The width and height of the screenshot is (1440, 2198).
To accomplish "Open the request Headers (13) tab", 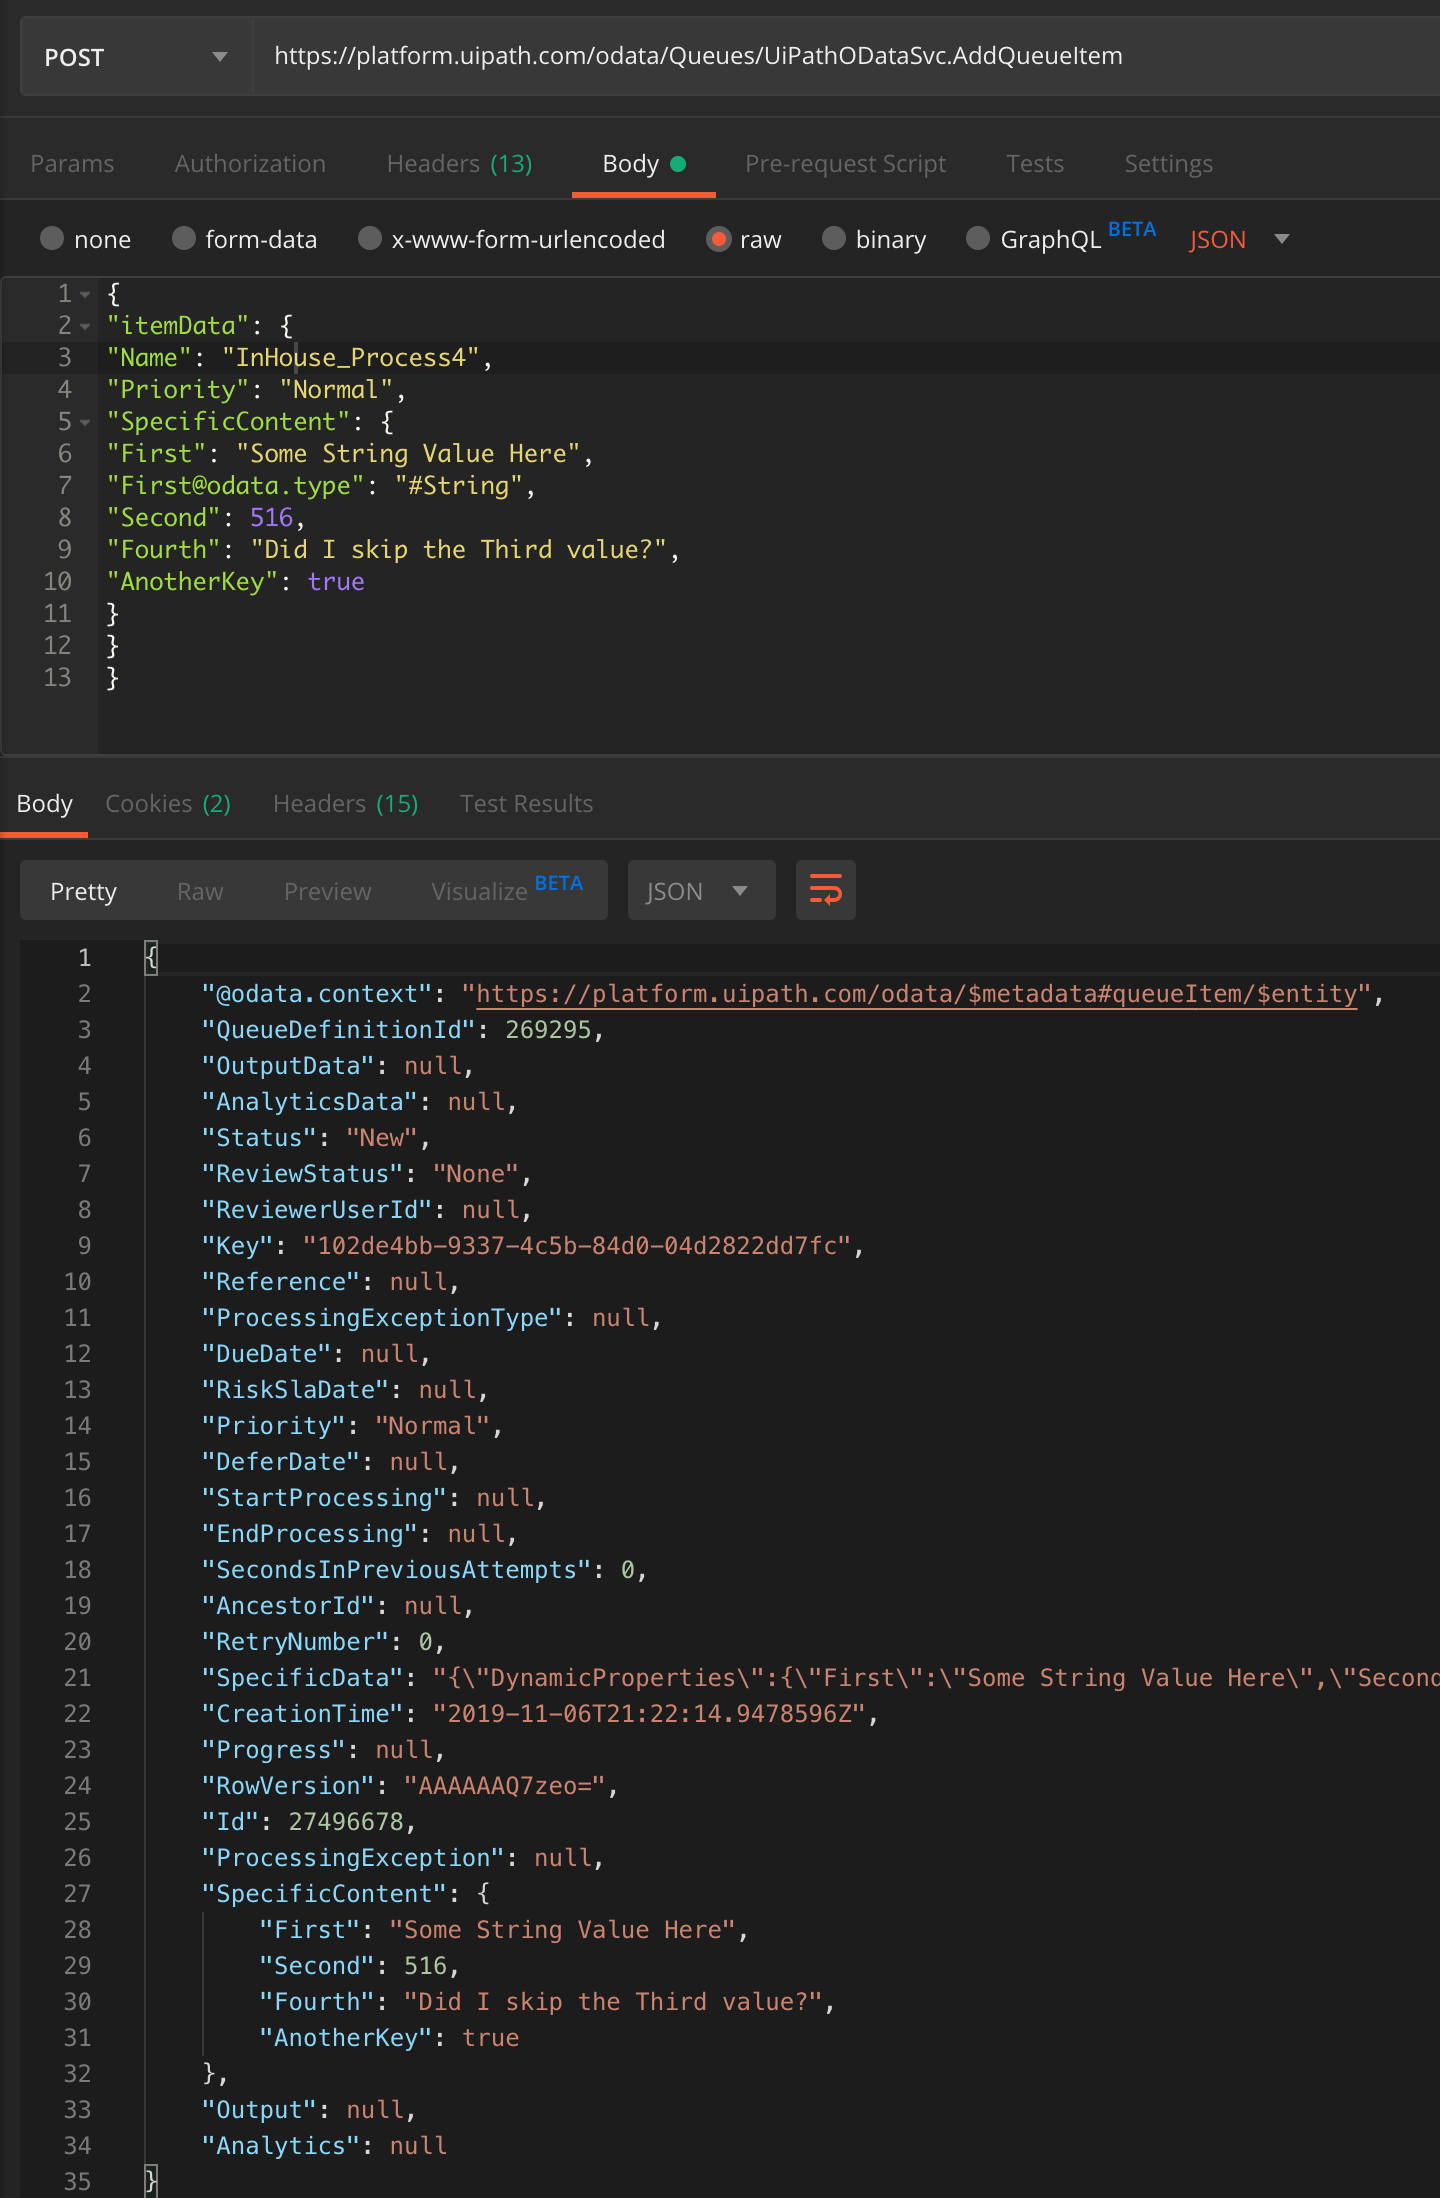I will click(x=459, y=163).
